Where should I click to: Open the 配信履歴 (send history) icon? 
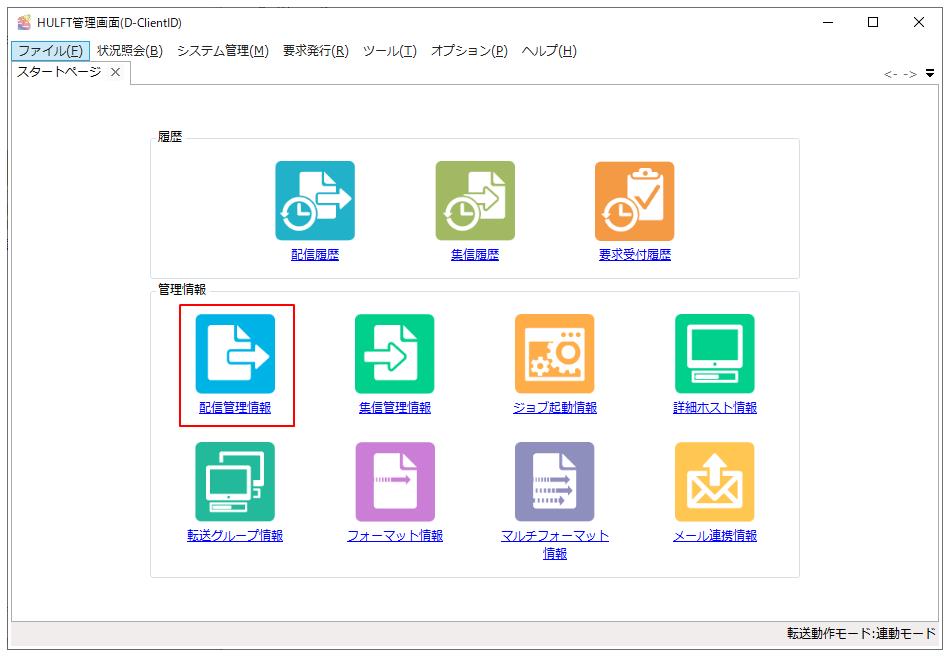pyautogui.click(x=315, y=201)
